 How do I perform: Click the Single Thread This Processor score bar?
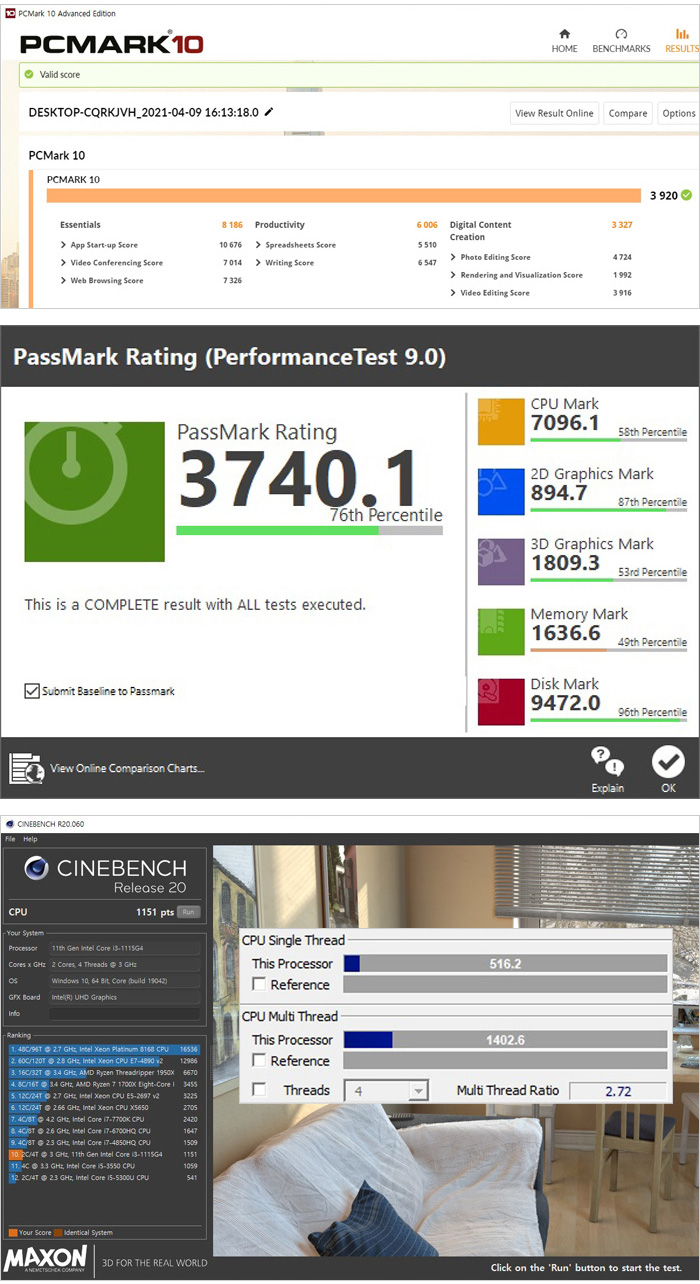pyautogui.click(x=505, y=964)
